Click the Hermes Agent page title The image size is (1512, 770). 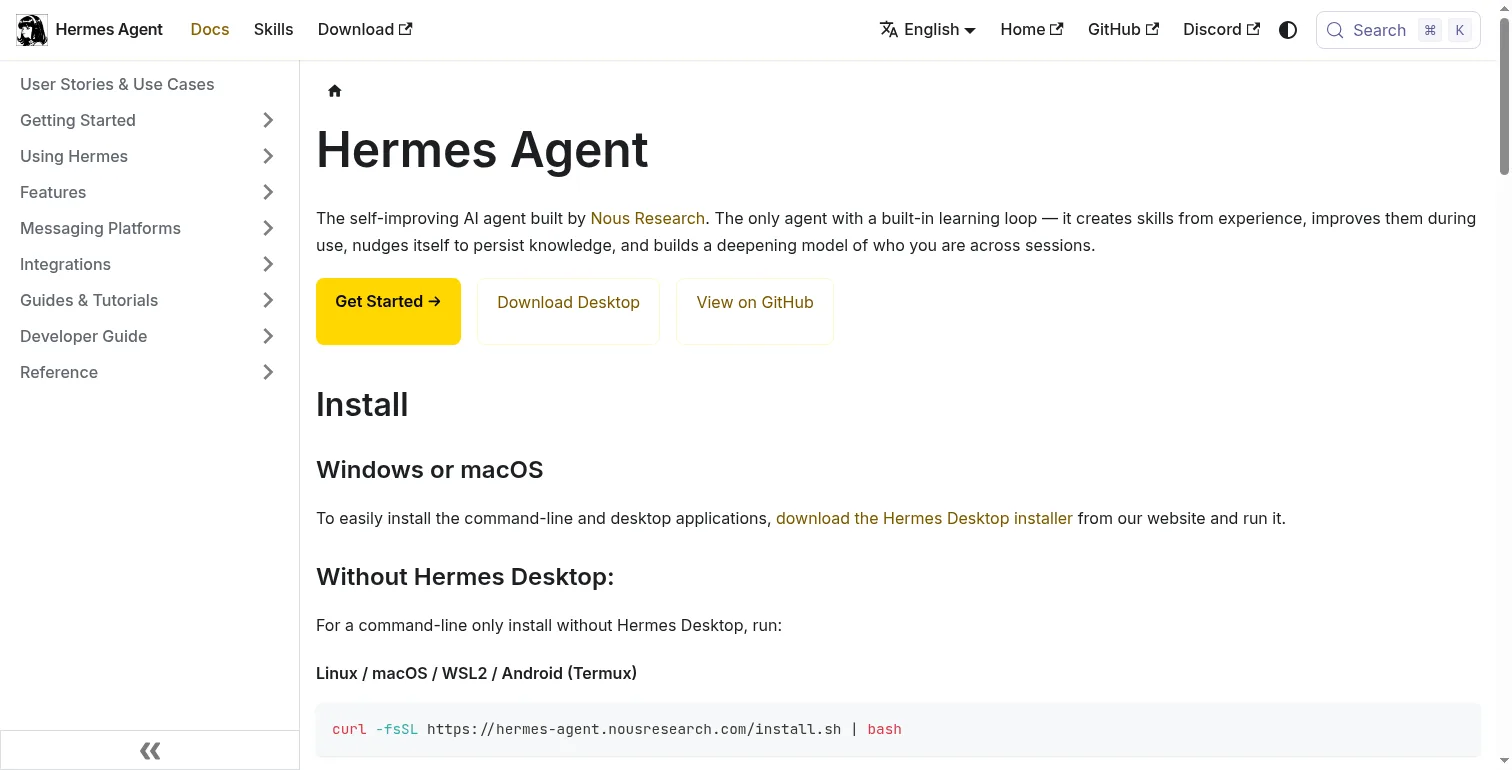coord(482,150)
